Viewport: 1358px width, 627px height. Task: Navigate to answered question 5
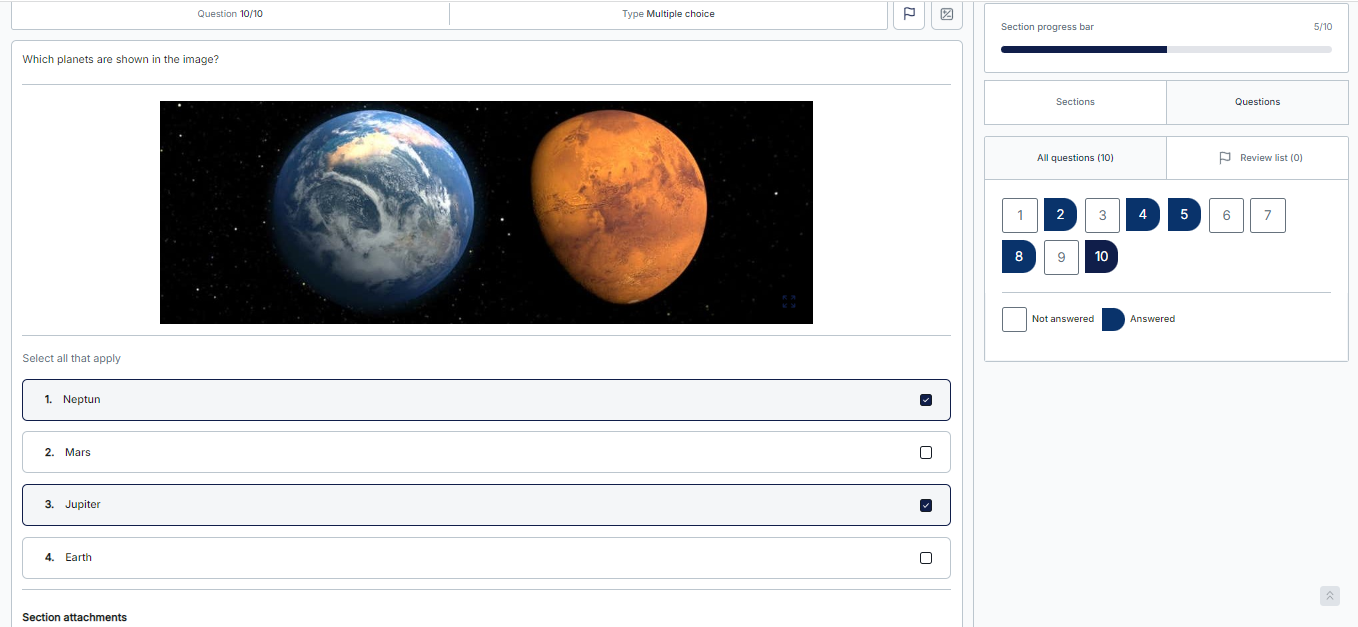coord(1184,215)
